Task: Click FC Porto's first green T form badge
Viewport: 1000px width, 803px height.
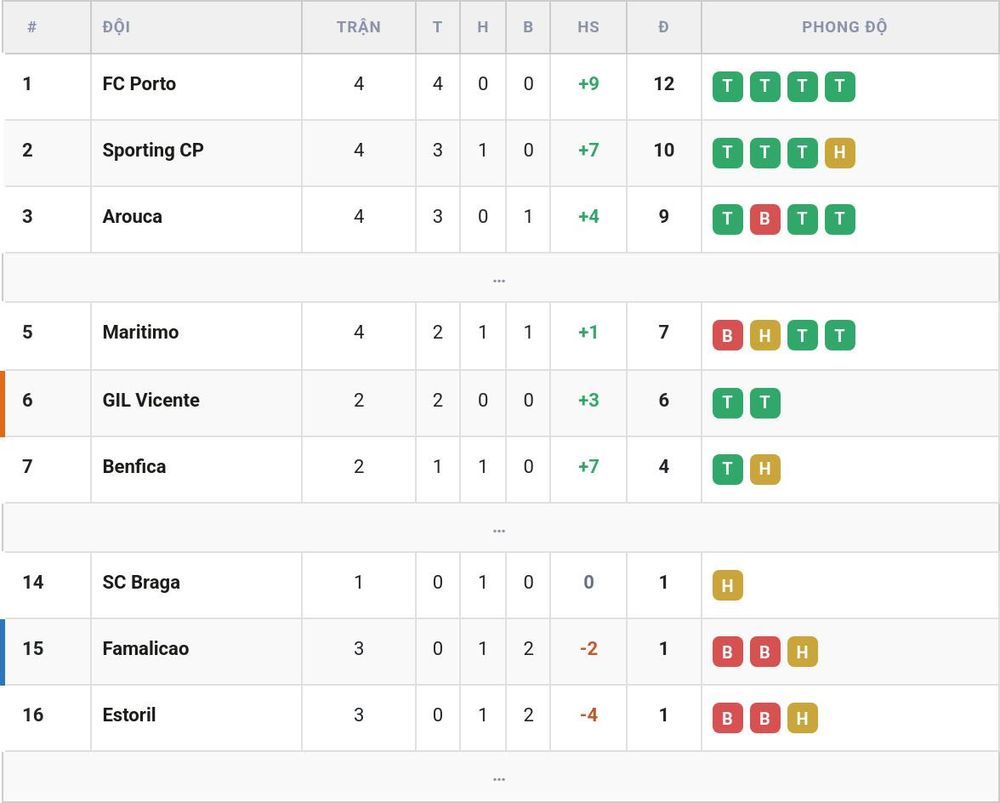Action: point(727,86)
